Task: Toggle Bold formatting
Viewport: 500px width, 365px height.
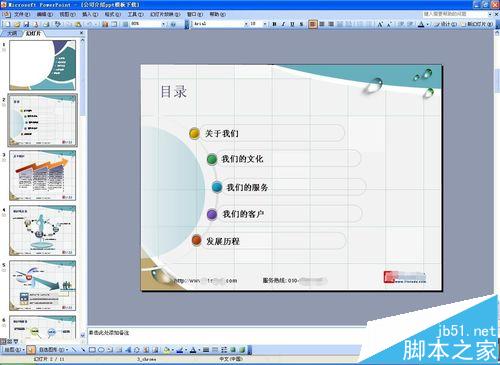Action: 274,24
